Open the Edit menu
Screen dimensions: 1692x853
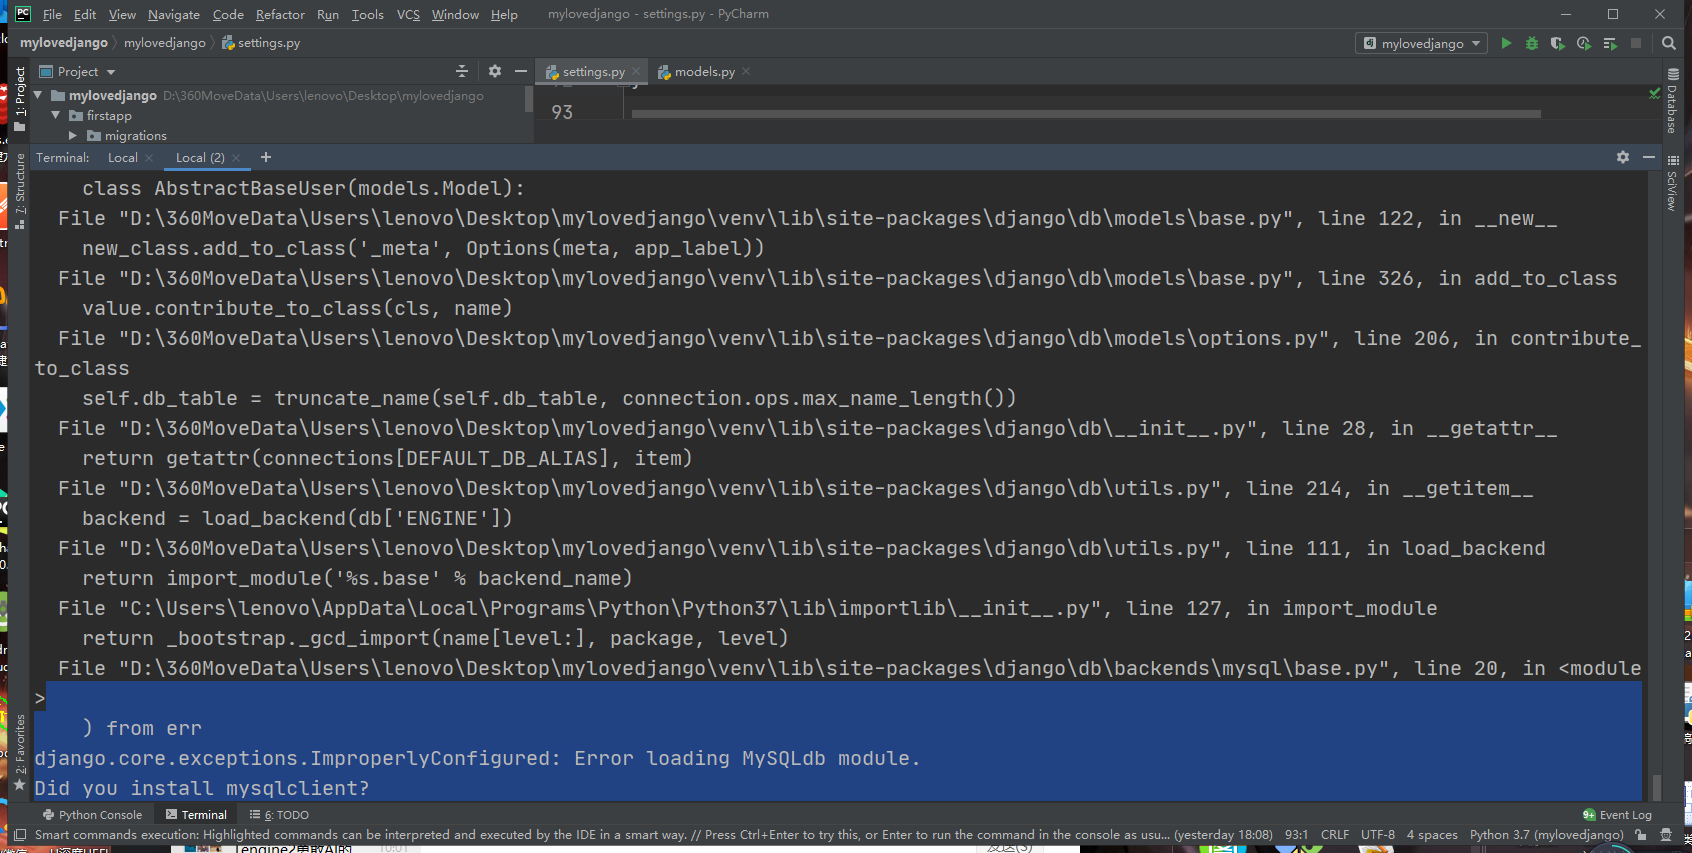85,14
